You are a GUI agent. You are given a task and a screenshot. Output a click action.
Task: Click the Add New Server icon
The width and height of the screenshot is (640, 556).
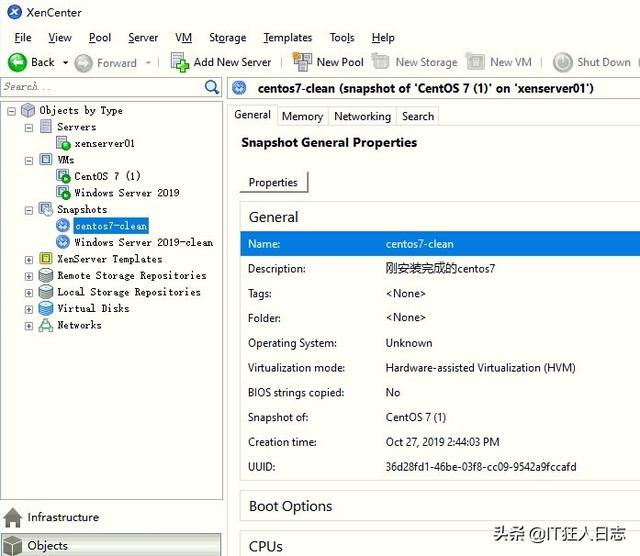click(x=180, y=62)
